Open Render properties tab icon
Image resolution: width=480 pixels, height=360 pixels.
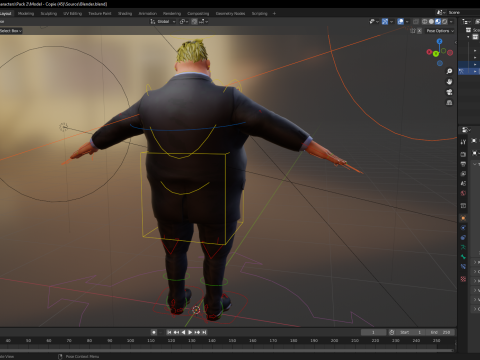(x=463, y=154)
